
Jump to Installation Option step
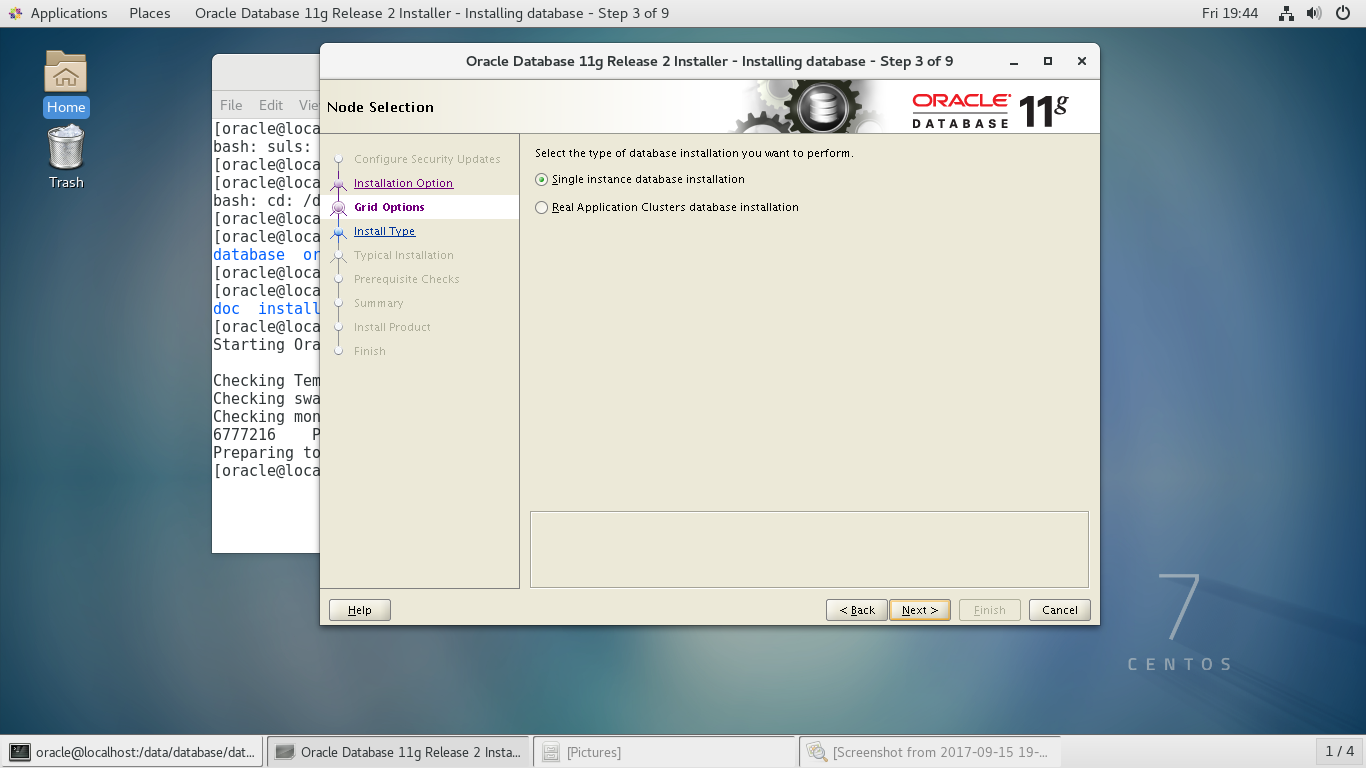(403, 183)
